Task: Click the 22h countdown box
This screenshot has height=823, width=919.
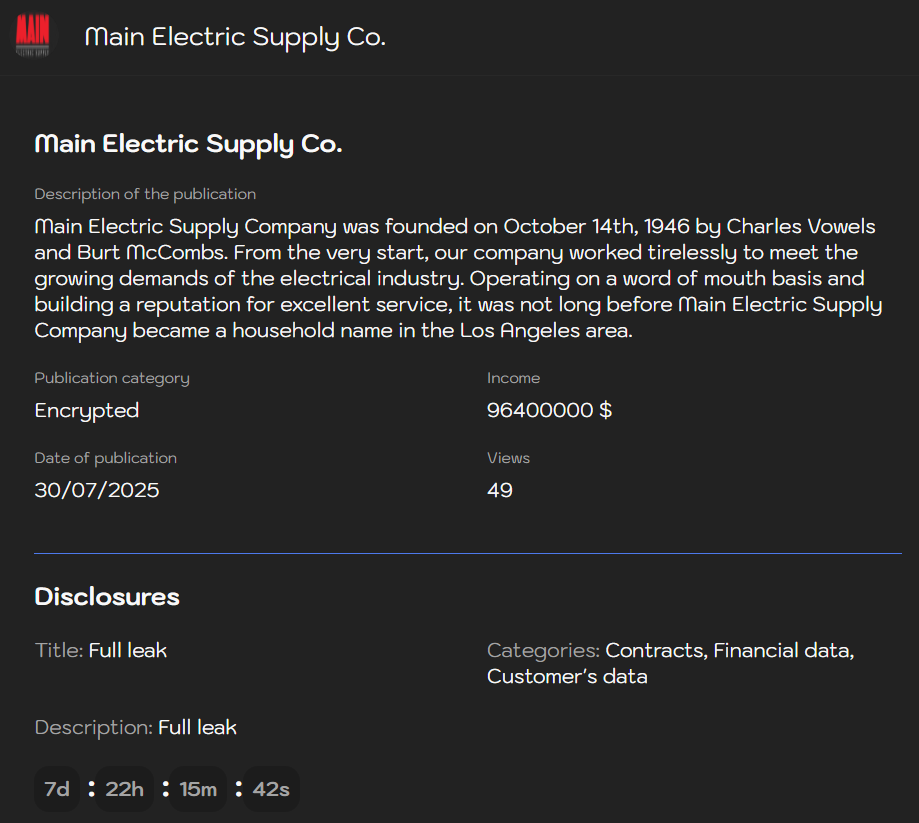Action: (x=125, y=789)
